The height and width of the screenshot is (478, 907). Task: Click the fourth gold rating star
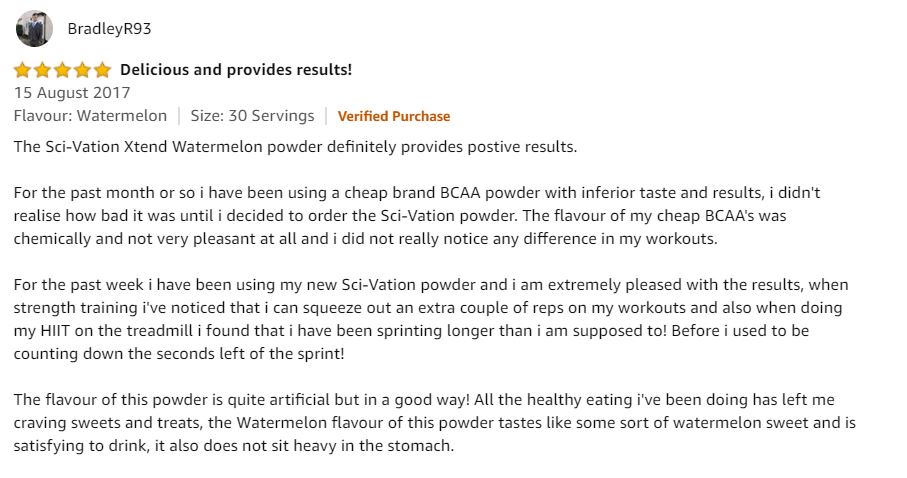[x=83, y=70]
